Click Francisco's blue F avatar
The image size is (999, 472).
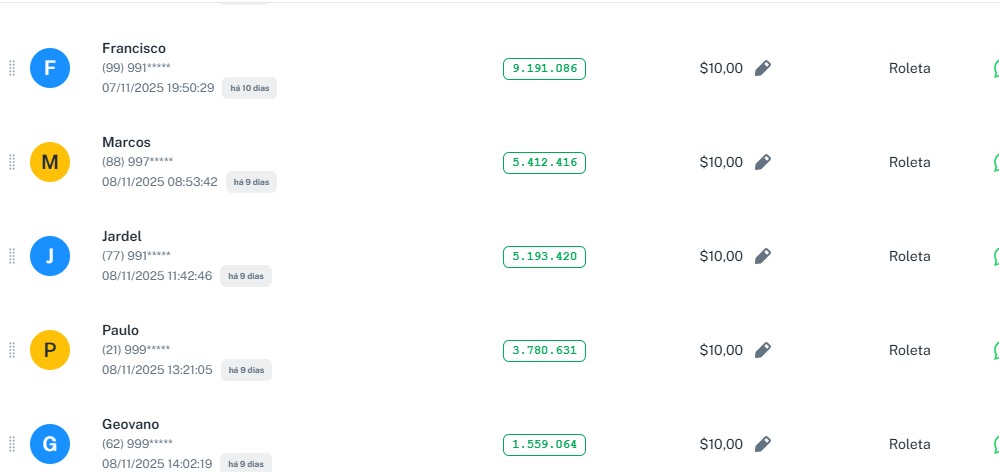[x=50, y=68]
